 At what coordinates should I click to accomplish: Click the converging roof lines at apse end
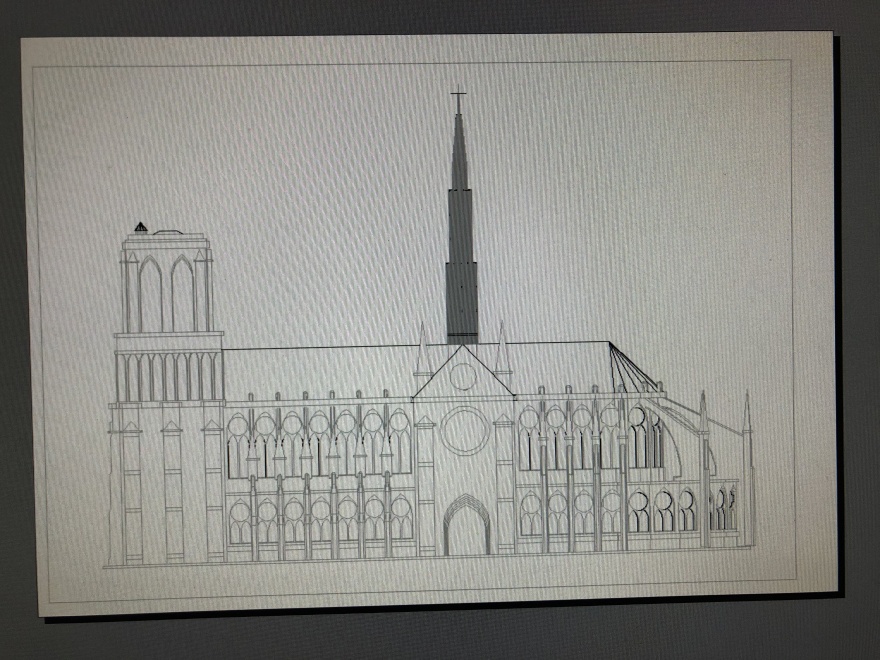[x=632, y=368]
